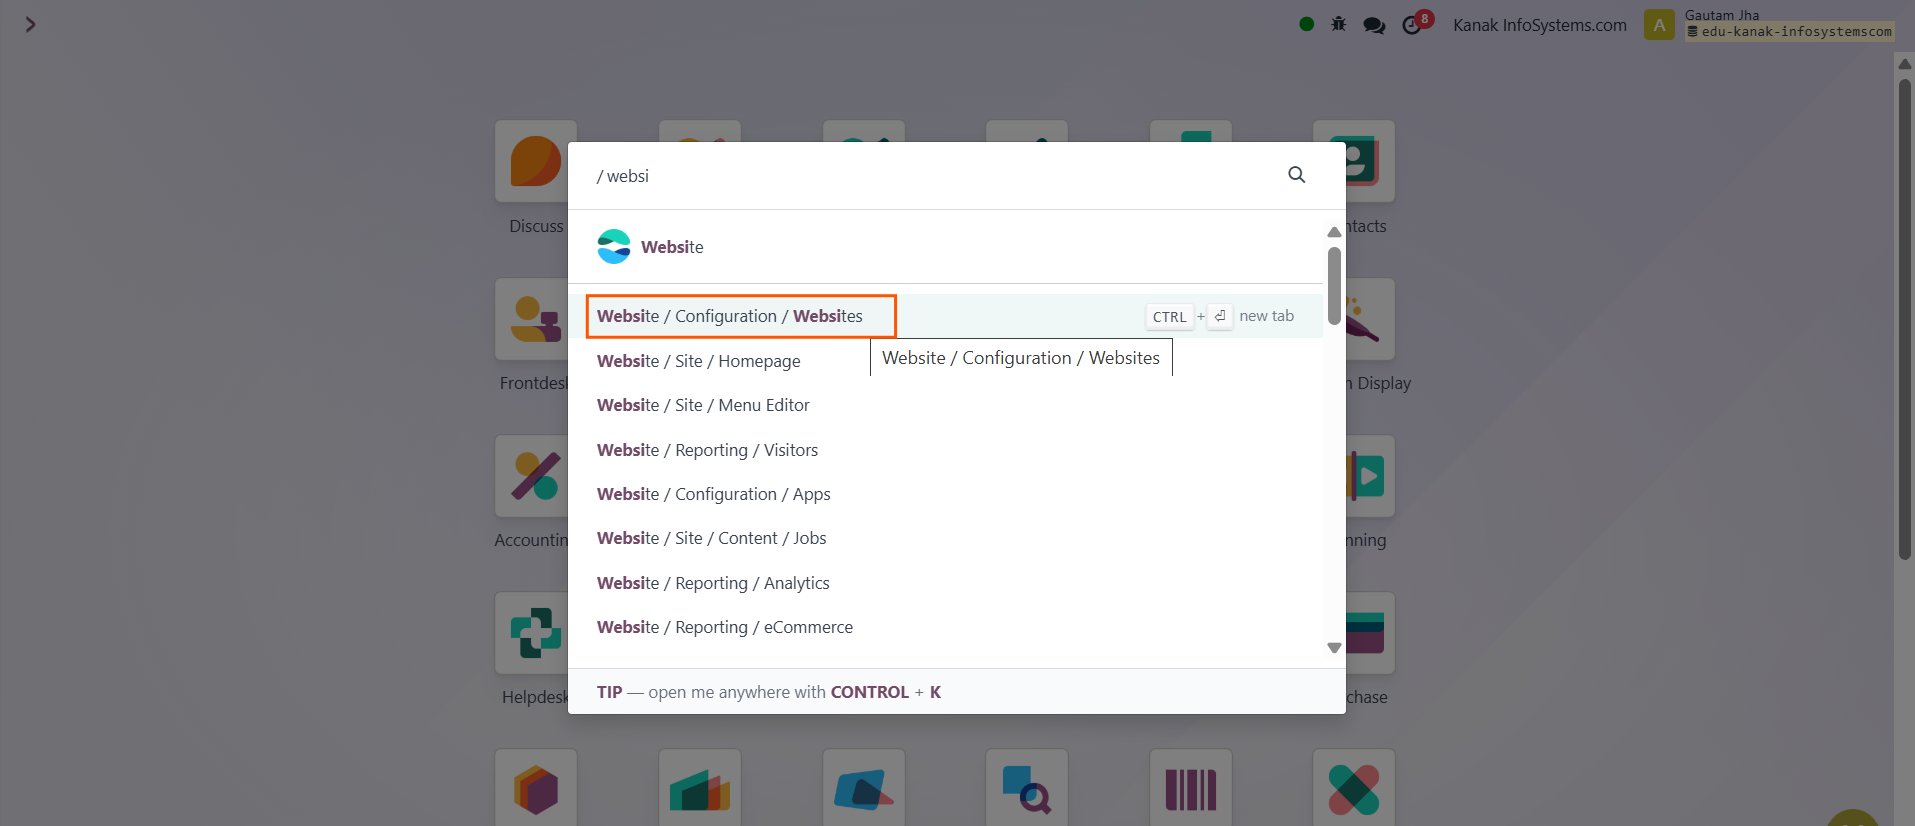Viewport: 1915px width, 826px height.
Task: Go to Website / Configuration / Apps
Action: click(x=713, y=494)
